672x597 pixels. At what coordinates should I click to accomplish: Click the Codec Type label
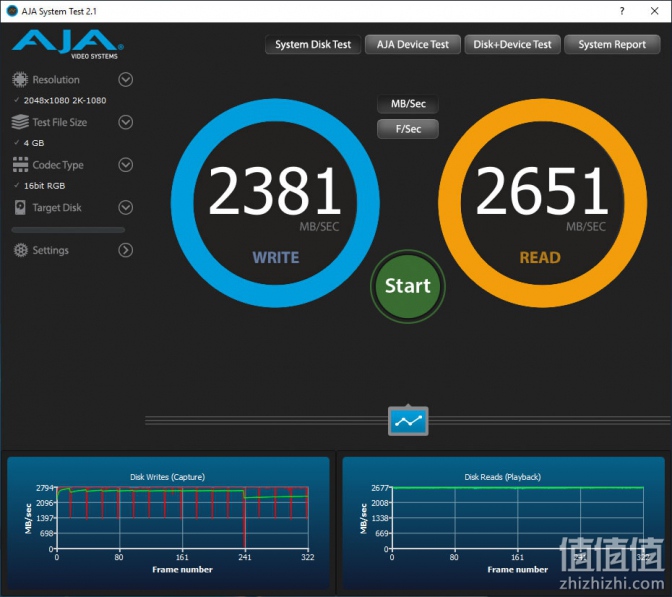(x=58, y=165)
